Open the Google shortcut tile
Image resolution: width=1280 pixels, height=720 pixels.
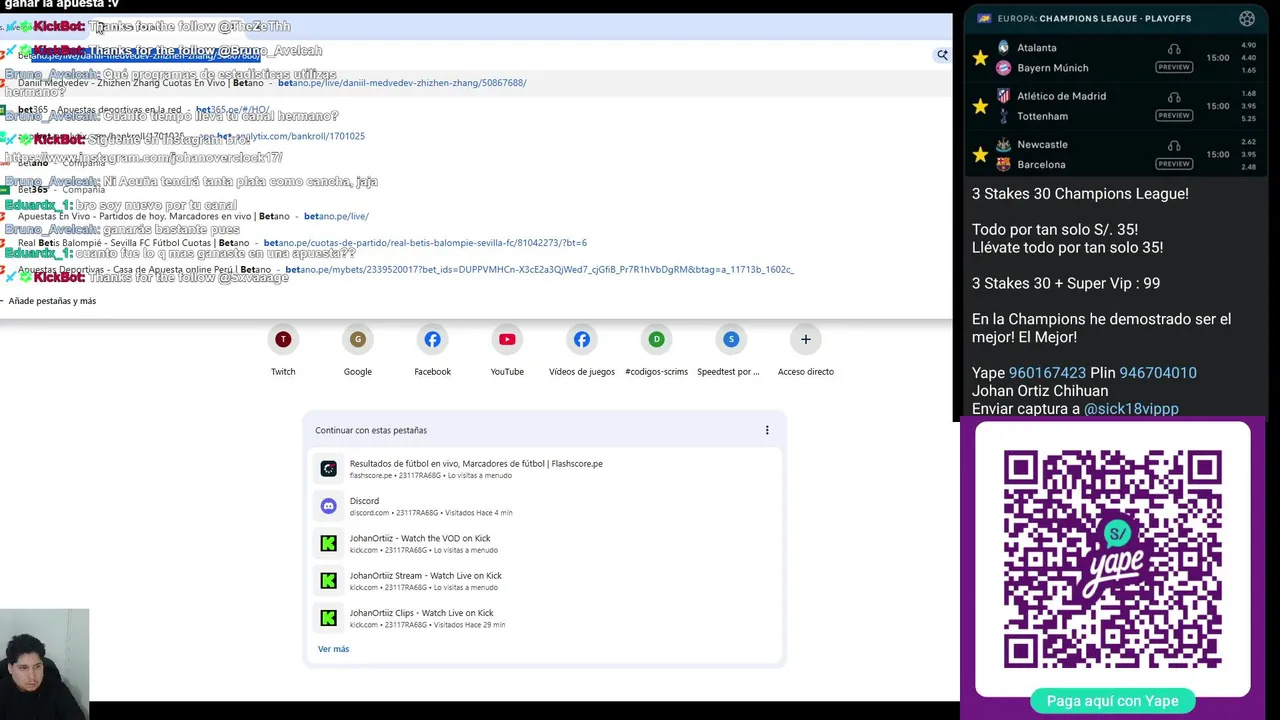(358, 350)
